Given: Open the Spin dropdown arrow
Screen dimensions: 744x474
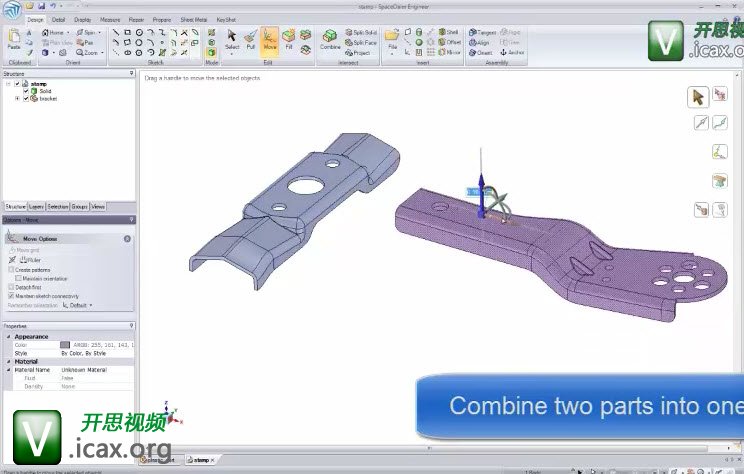Looking at the screenshot, I should coord(100,32).
